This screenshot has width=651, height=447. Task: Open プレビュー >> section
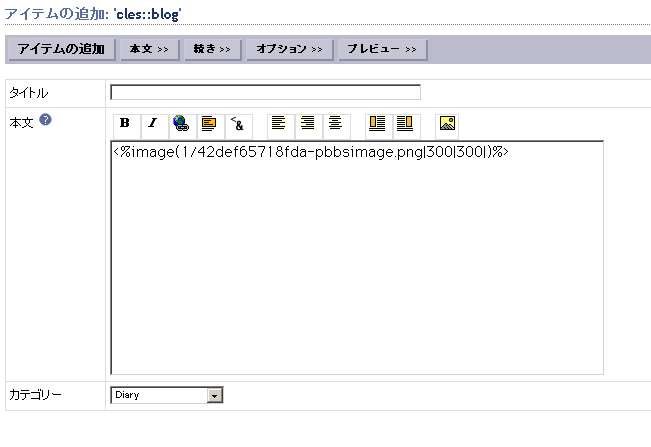pos(382,49)
